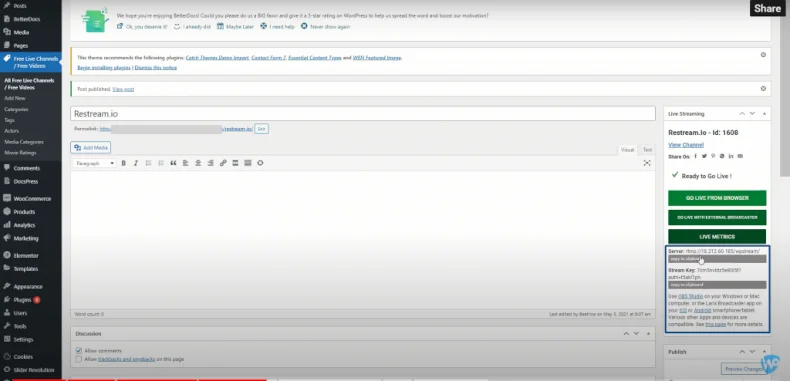Open the insert link tool
The width and height of the screenshot is (790, 381).
coord(223,163)
